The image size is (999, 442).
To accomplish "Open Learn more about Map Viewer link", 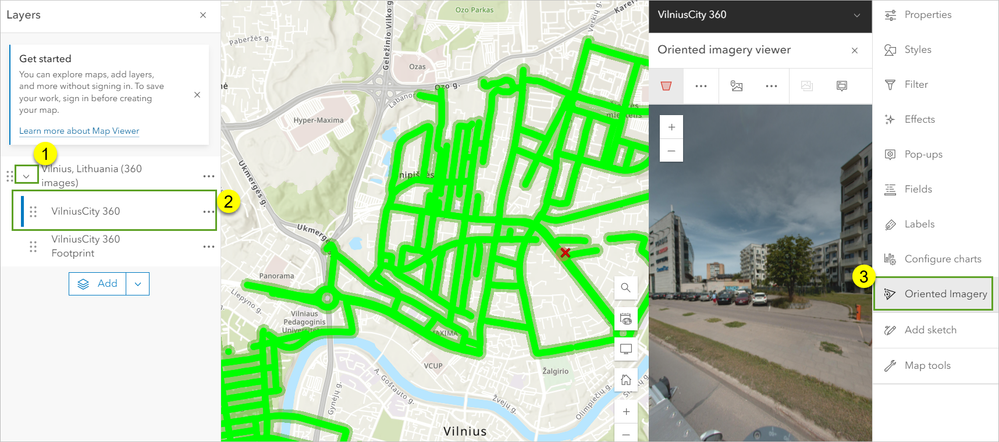I will (x=79, y=131).
